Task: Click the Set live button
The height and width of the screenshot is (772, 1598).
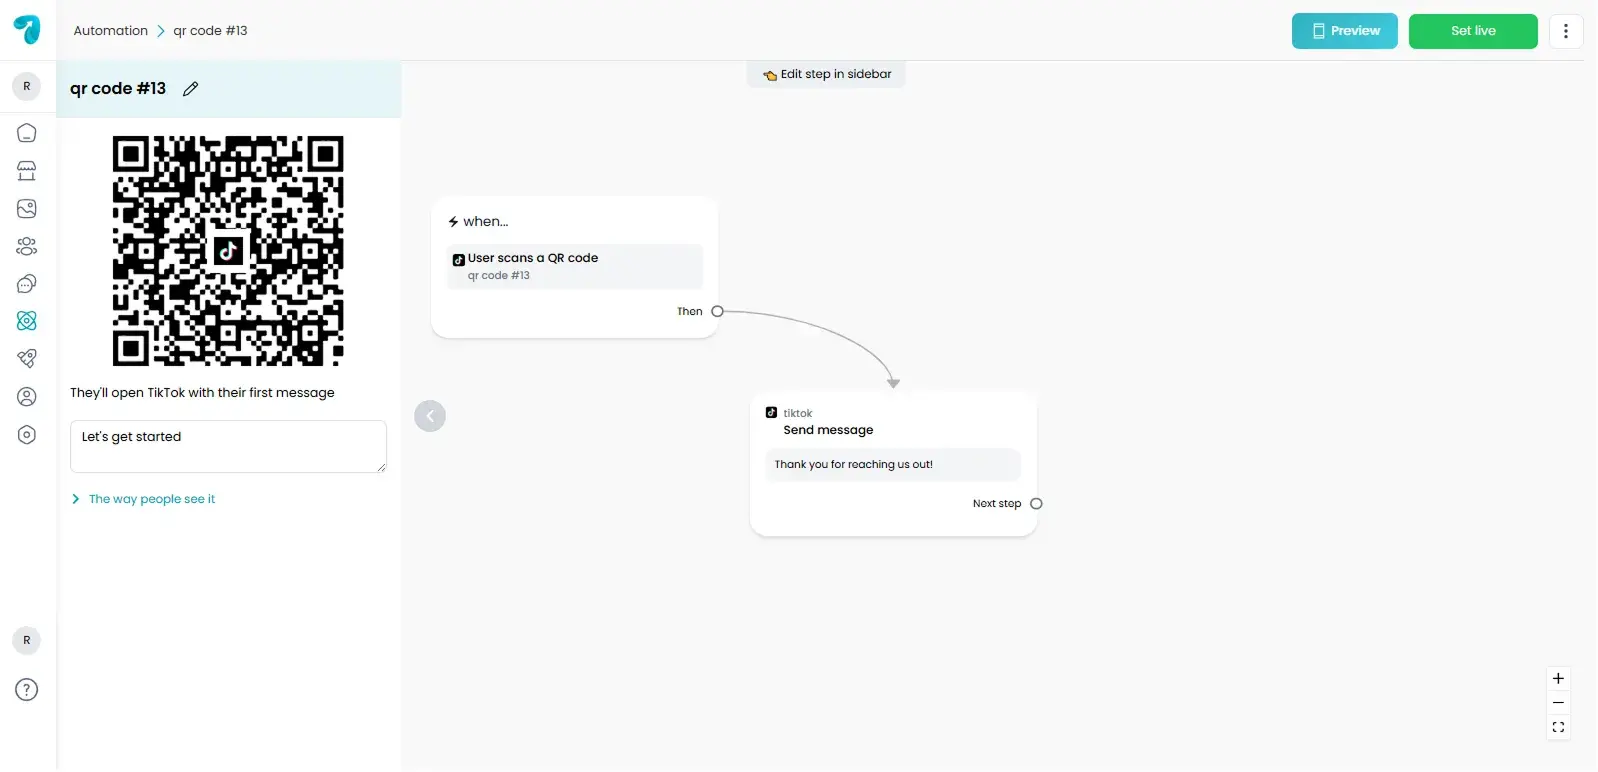Action: click(1472, 31)
